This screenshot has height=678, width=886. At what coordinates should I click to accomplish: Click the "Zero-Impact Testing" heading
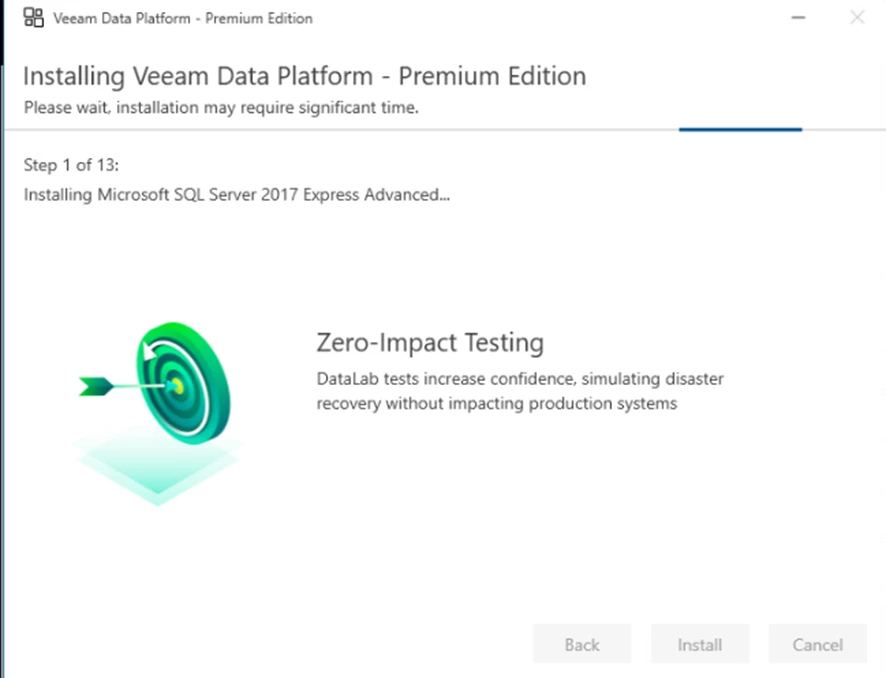pyautogui.click(x=430, y=343)
